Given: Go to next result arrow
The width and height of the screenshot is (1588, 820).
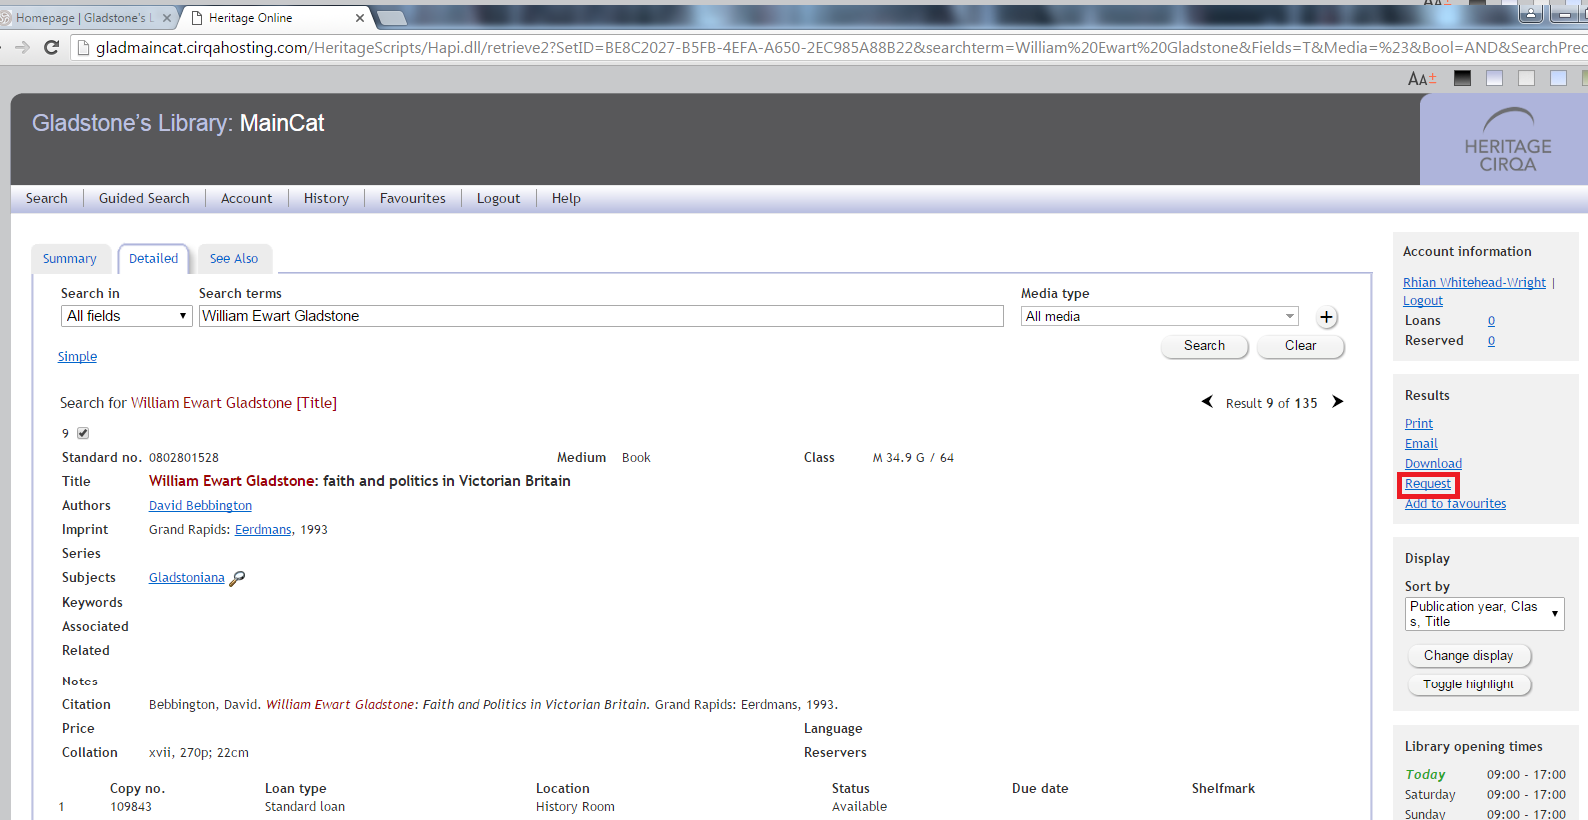Looking at the screenshot, I should coord(1337,402).
